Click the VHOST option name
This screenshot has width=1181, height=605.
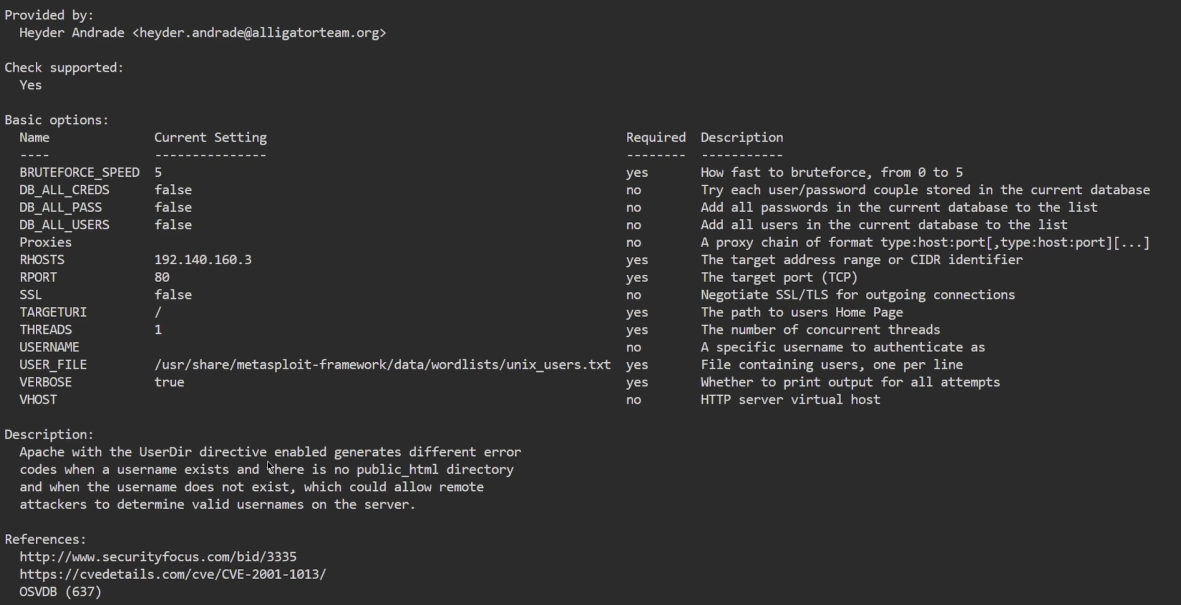pos(38,400)
